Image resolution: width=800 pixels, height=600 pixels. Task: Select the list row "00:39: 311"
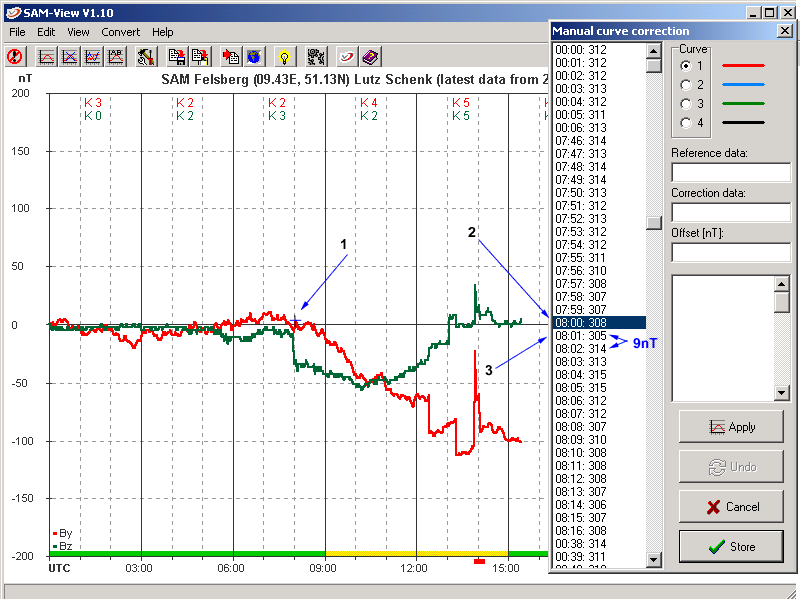click(599, 557)
